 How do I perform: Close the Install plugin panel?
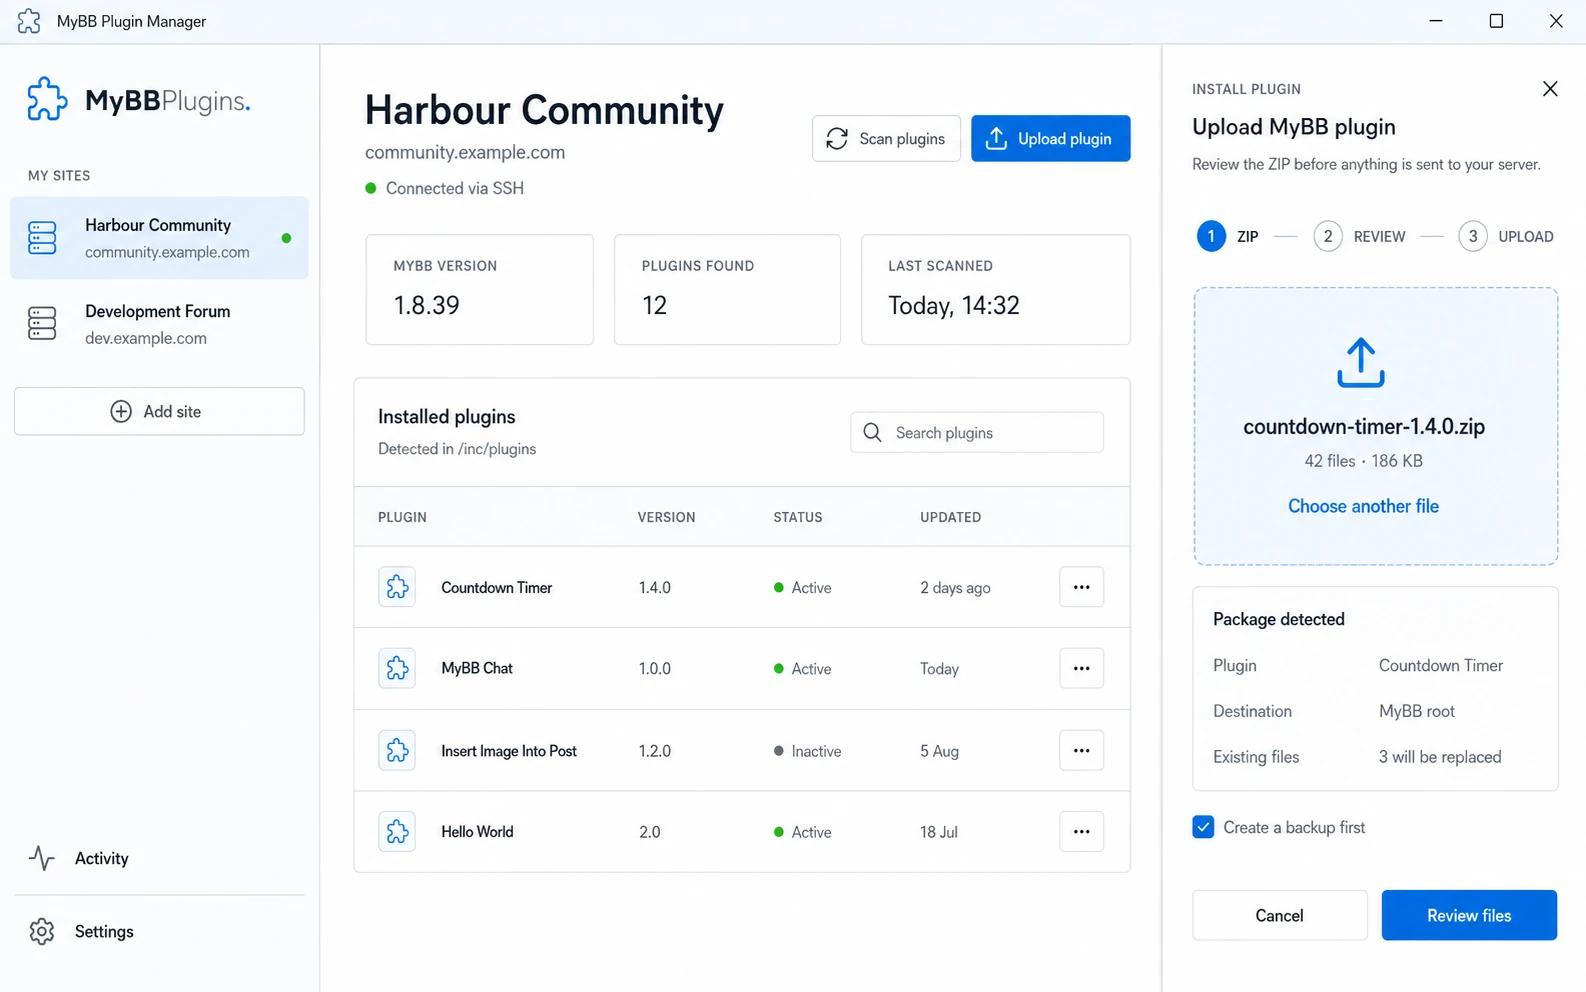tap(1550, 89)
